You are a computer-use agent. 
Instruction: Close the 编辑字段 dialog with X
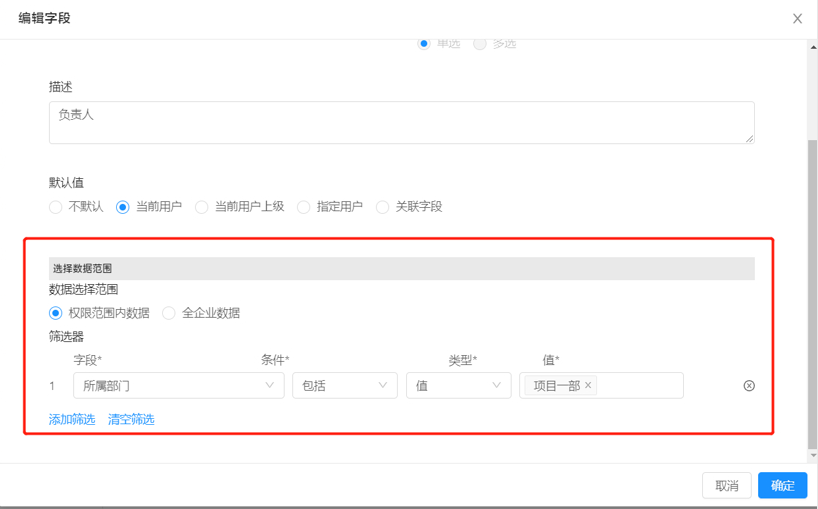(797, 18)
